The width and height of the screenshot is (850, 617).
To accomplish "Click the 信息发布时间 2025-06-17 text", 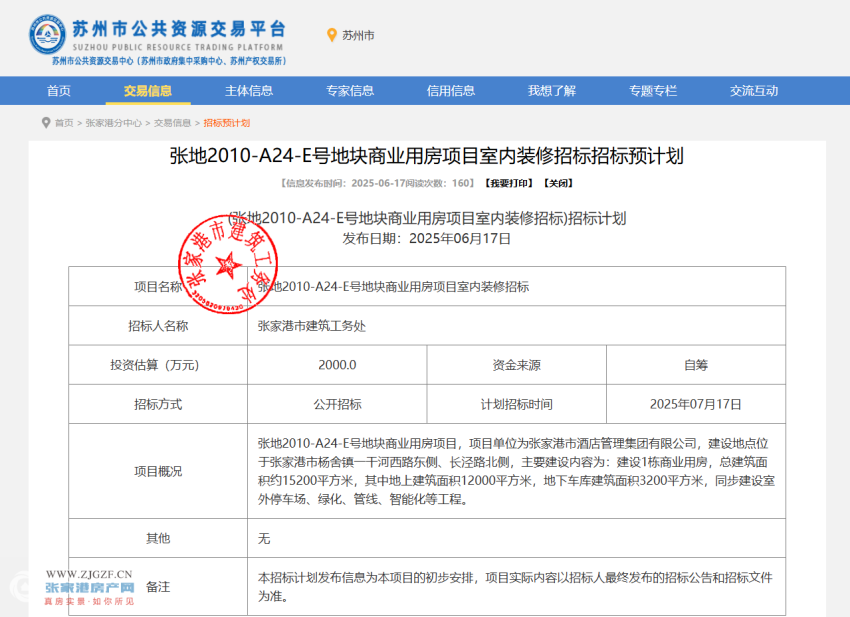I will pos(344,183).
